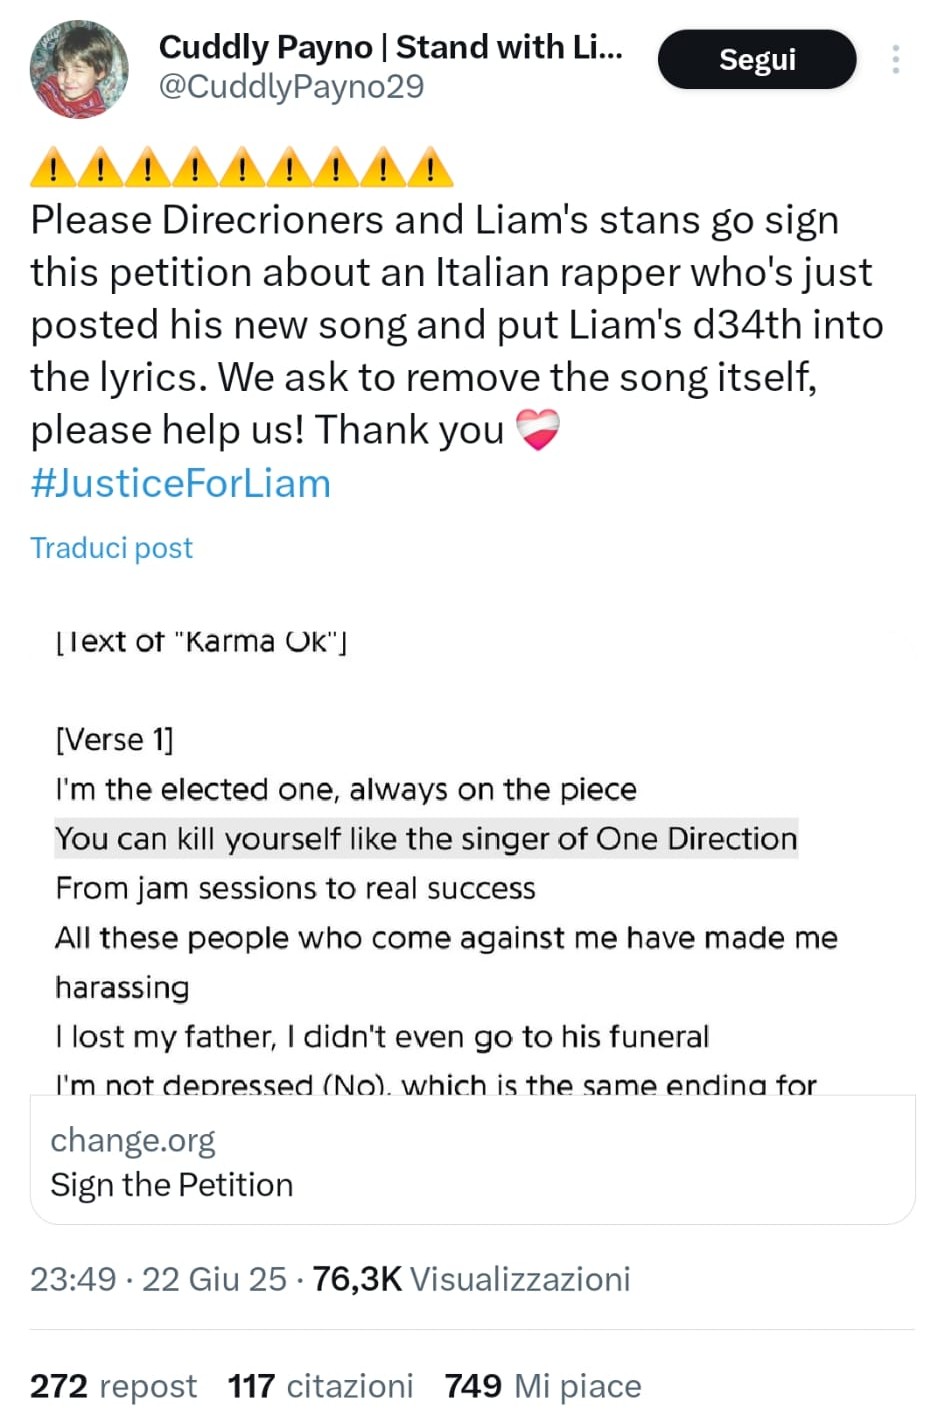Viewport: 945px width, 1426px height.
Task: View the 749 Mi piace list
Action: click(x=543, y=1386)
